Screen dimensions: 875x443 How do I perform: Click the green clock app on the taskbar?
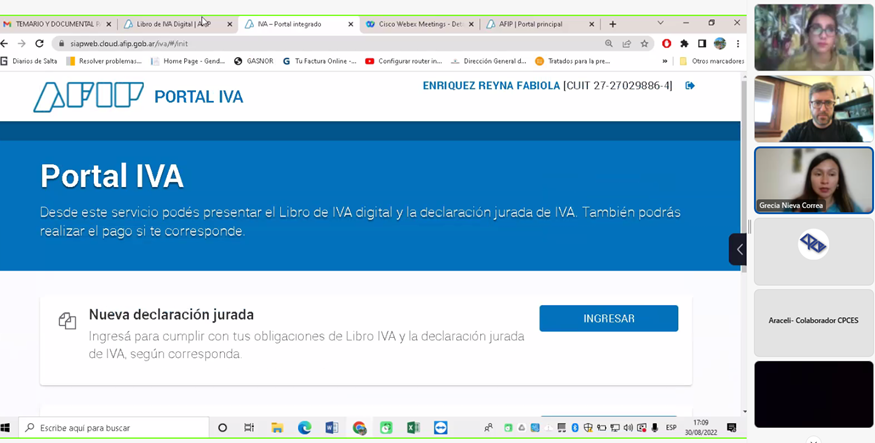386,428
